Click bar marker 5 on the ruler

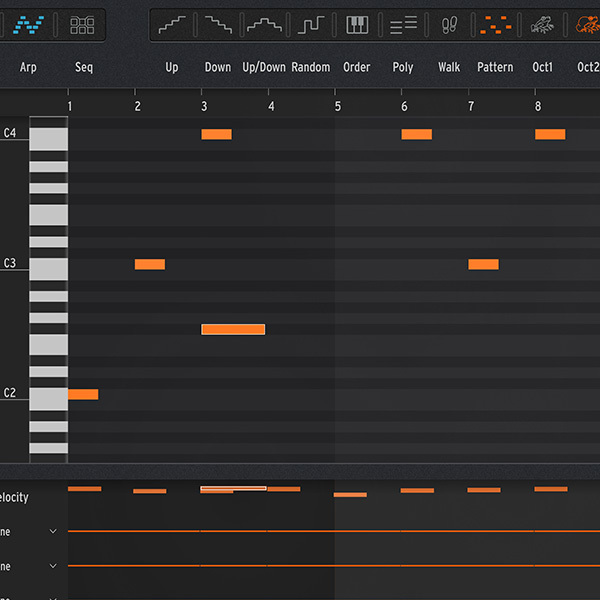pyautogui.click(x=338, y=106)
